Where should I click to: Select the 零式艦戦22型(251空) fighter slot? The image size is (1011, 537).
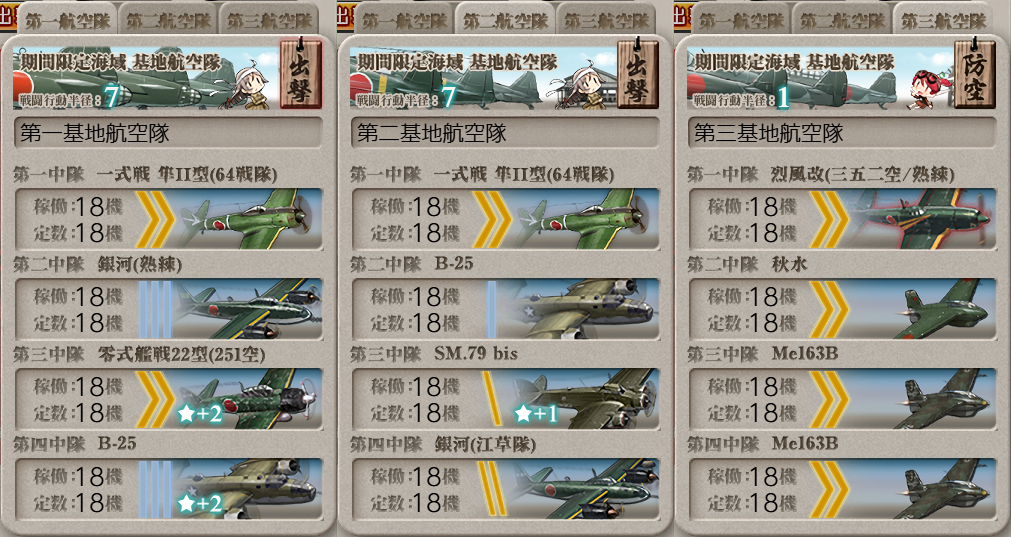(168, 399)
